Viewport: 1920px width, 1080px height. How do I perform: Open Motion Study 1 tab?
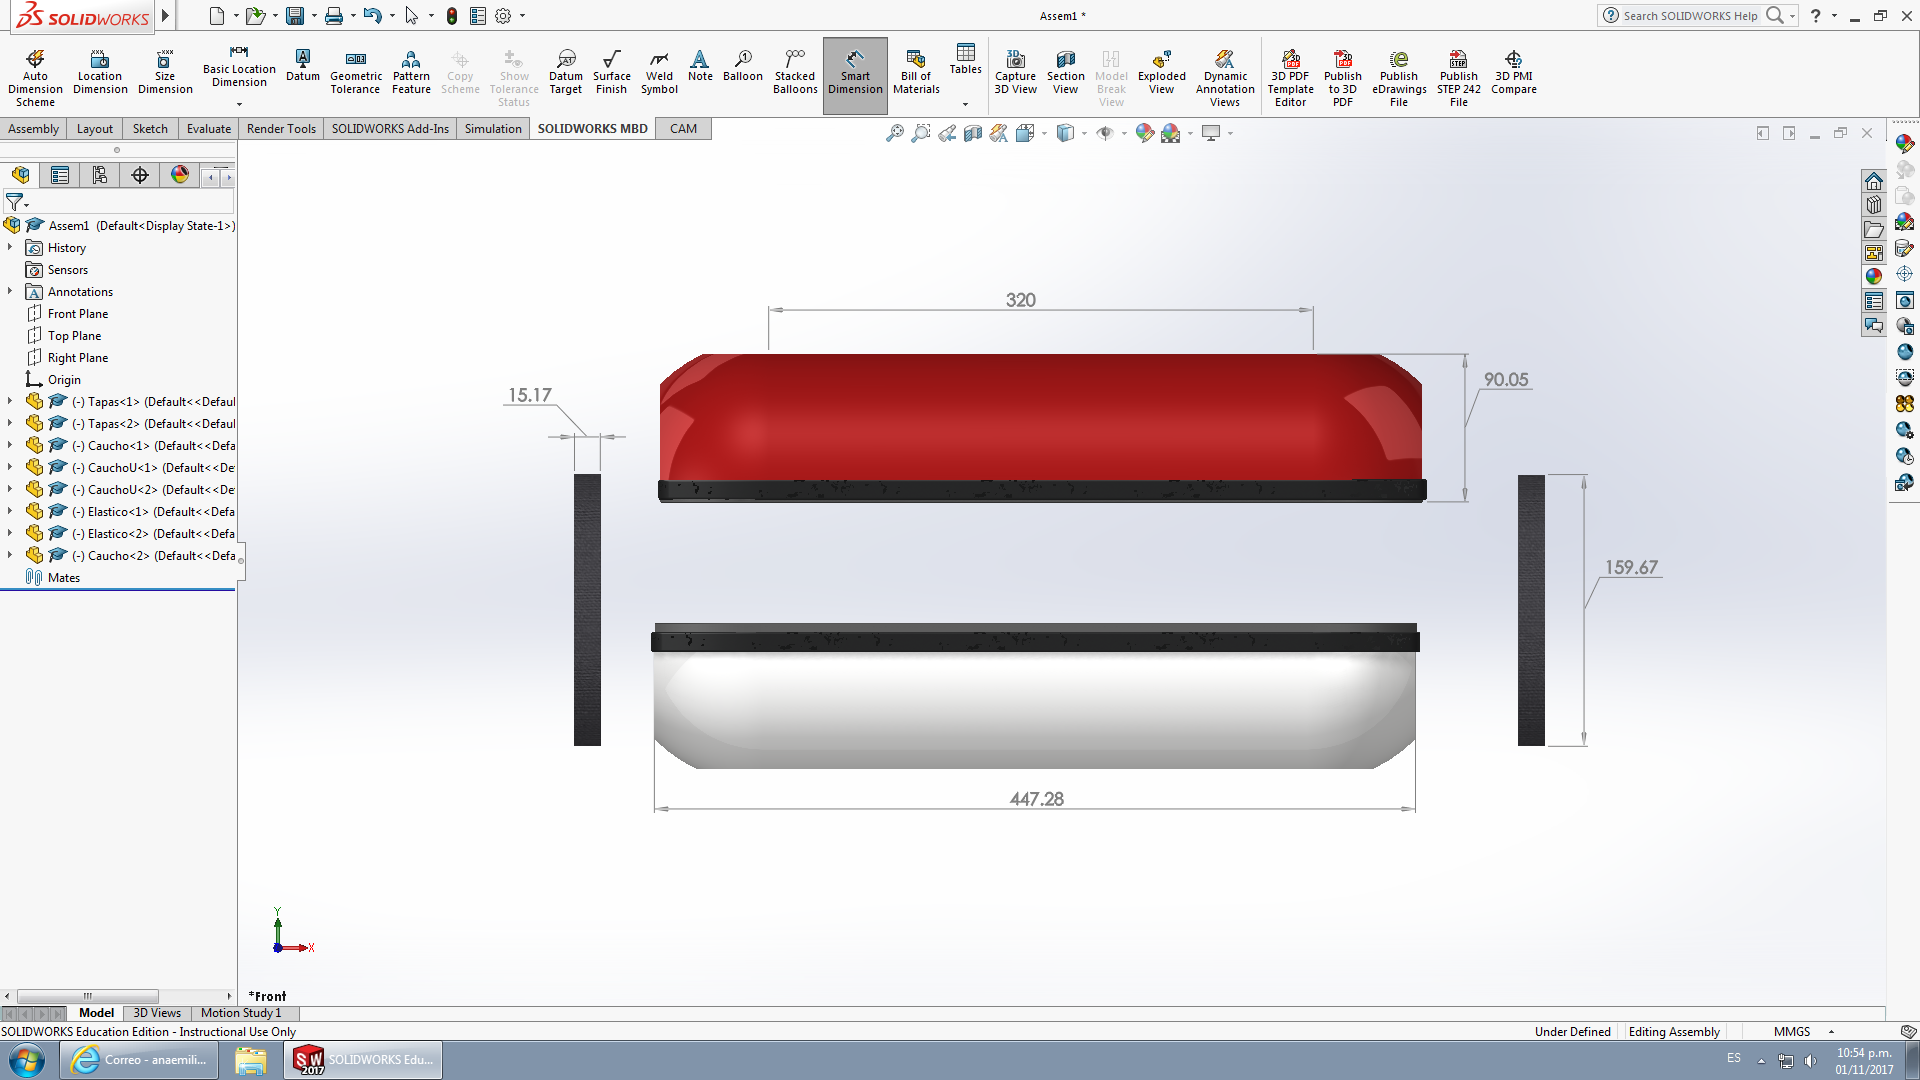tap(241, 1013)
